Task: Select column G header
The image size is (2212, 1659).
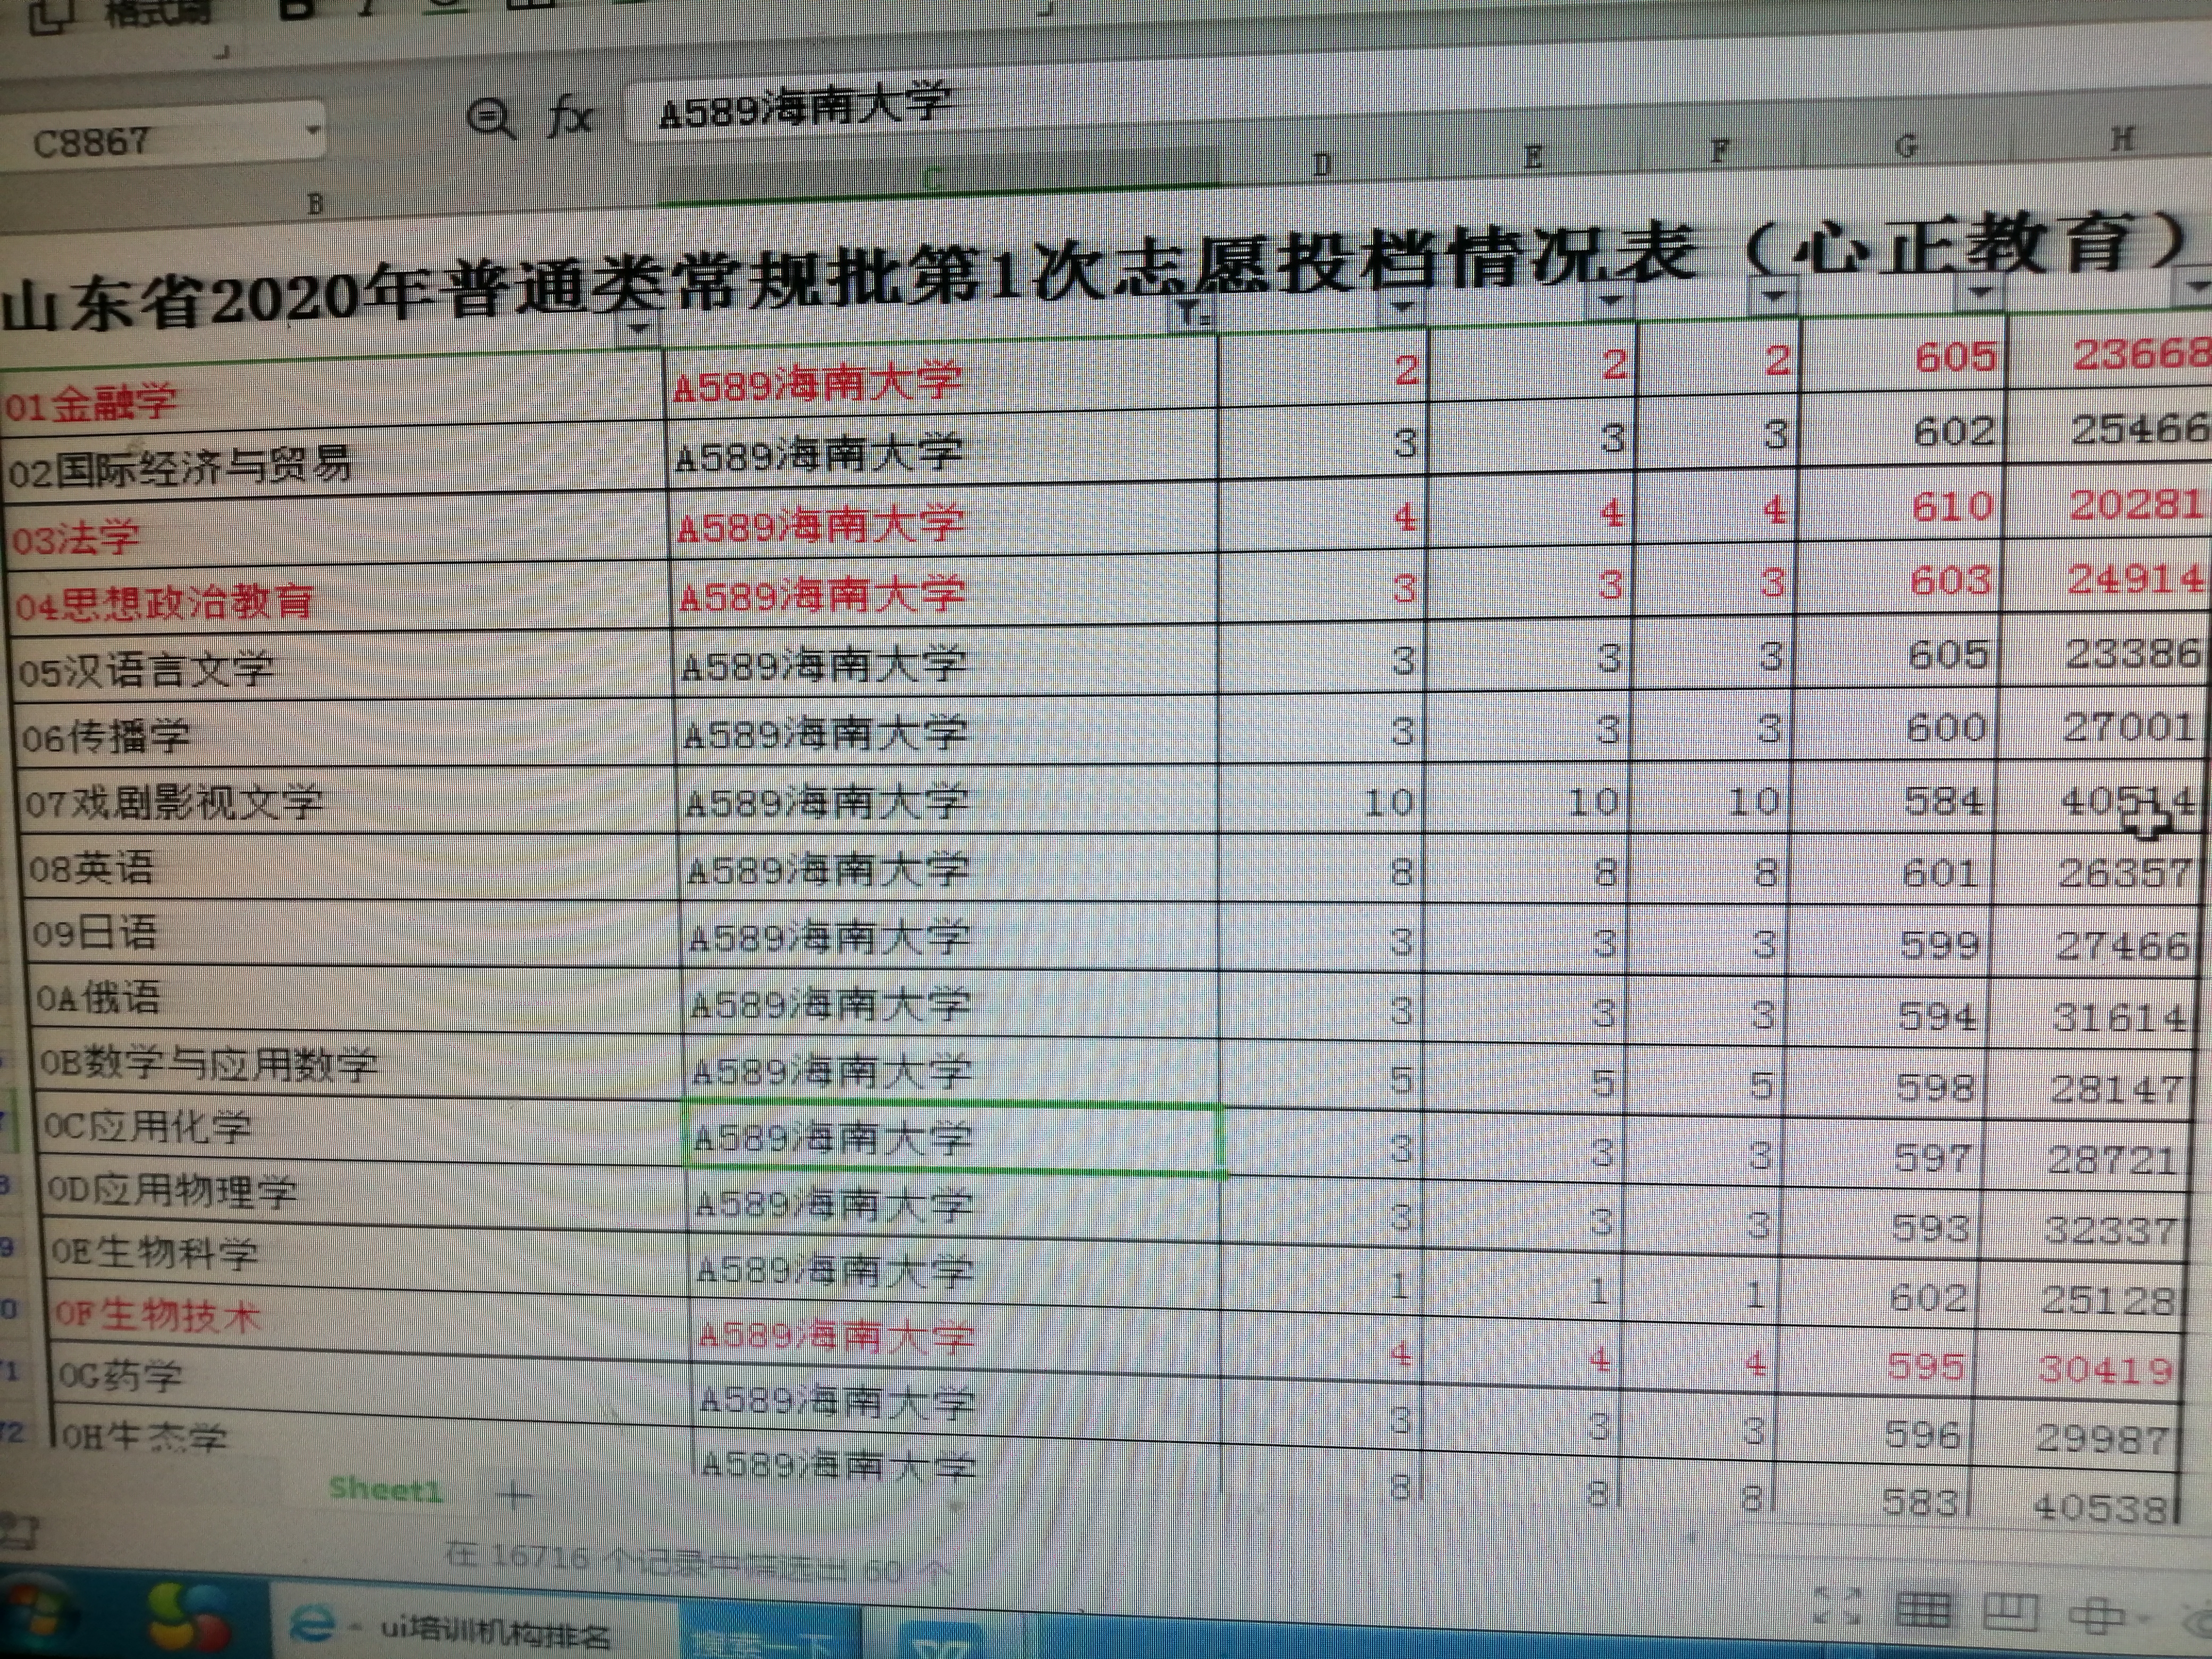Action: (x=1905, y=147)
